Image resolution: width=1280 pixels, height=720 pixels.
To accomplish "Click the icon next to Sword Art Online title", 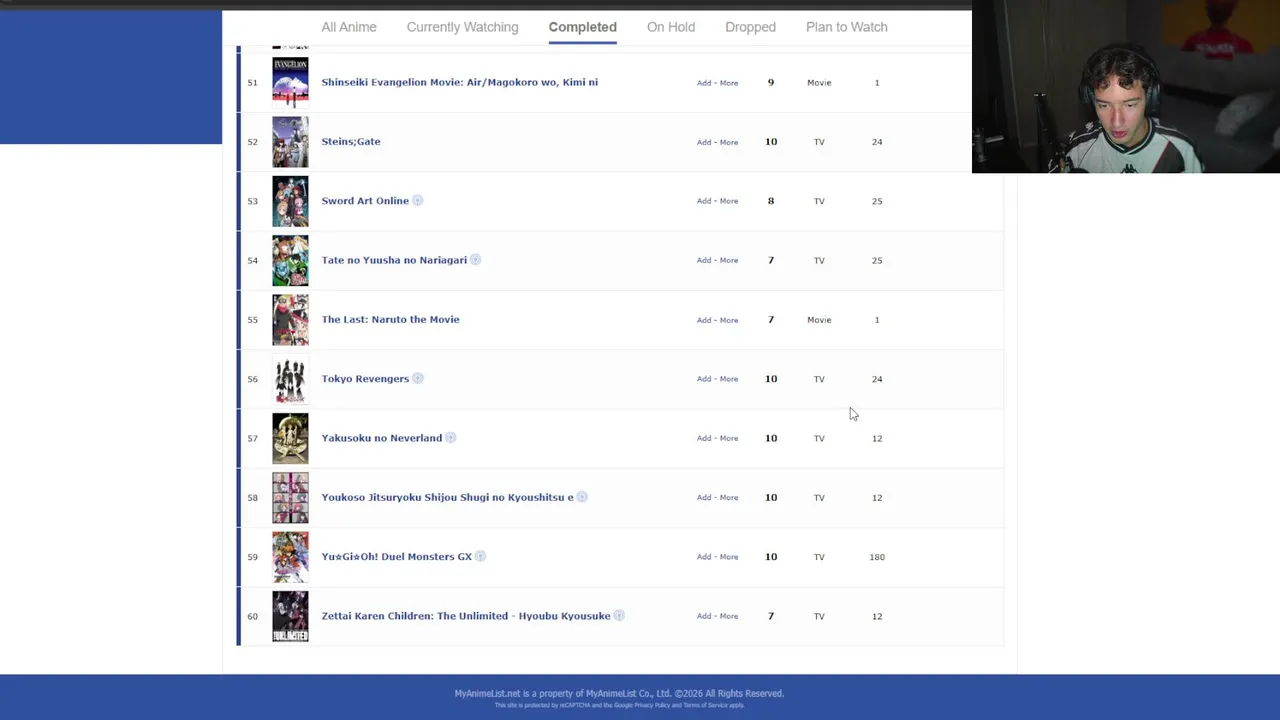I will coord(418,201).
